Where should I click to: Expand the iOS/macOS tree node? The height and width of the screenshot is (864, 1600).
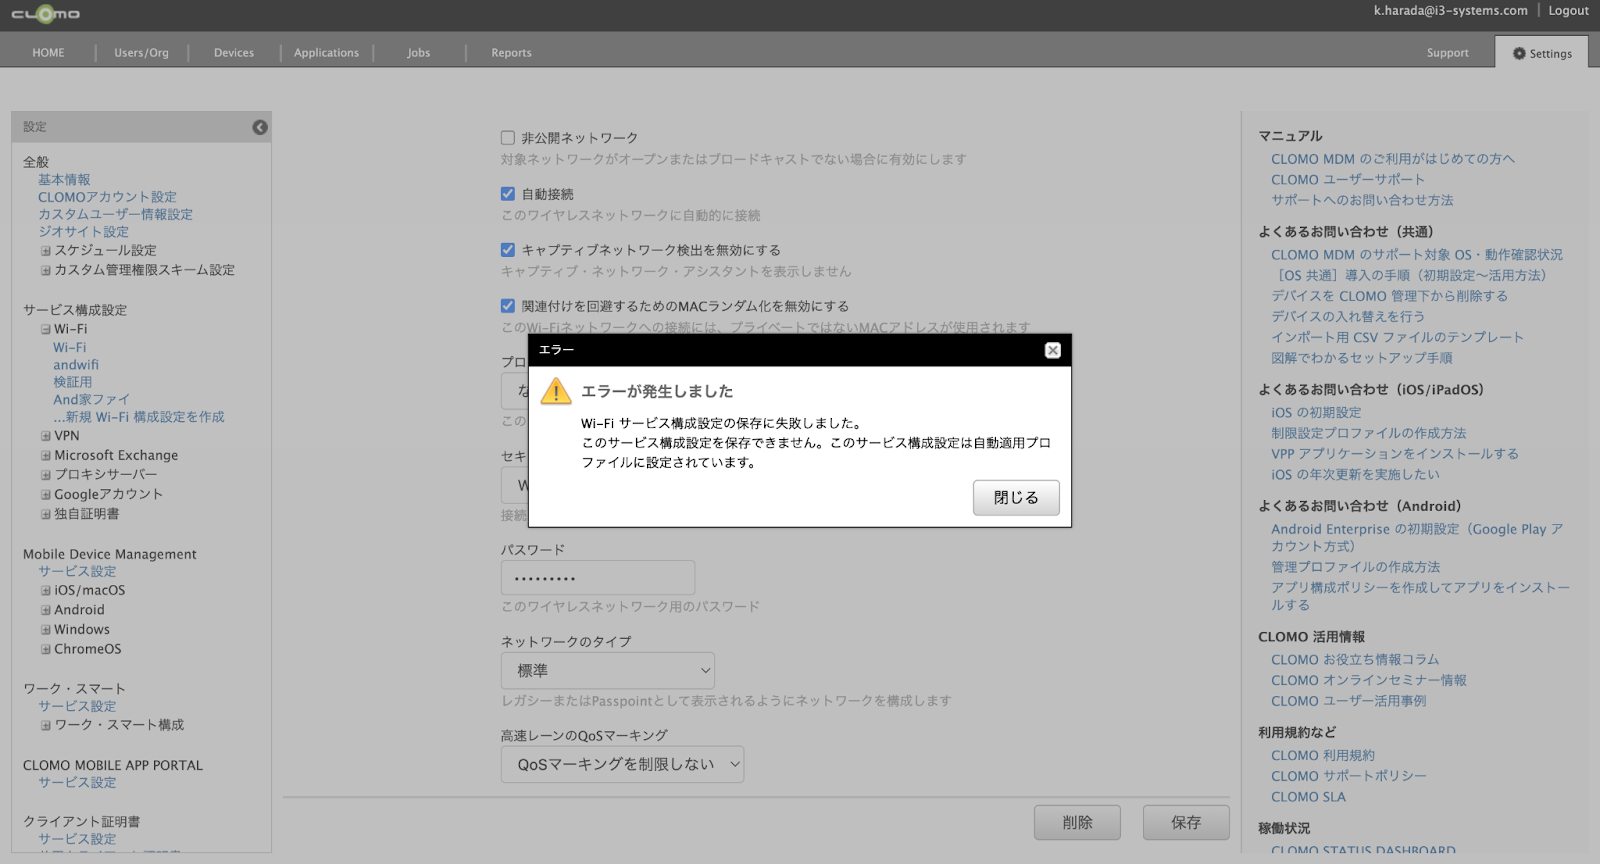[46, 591]
